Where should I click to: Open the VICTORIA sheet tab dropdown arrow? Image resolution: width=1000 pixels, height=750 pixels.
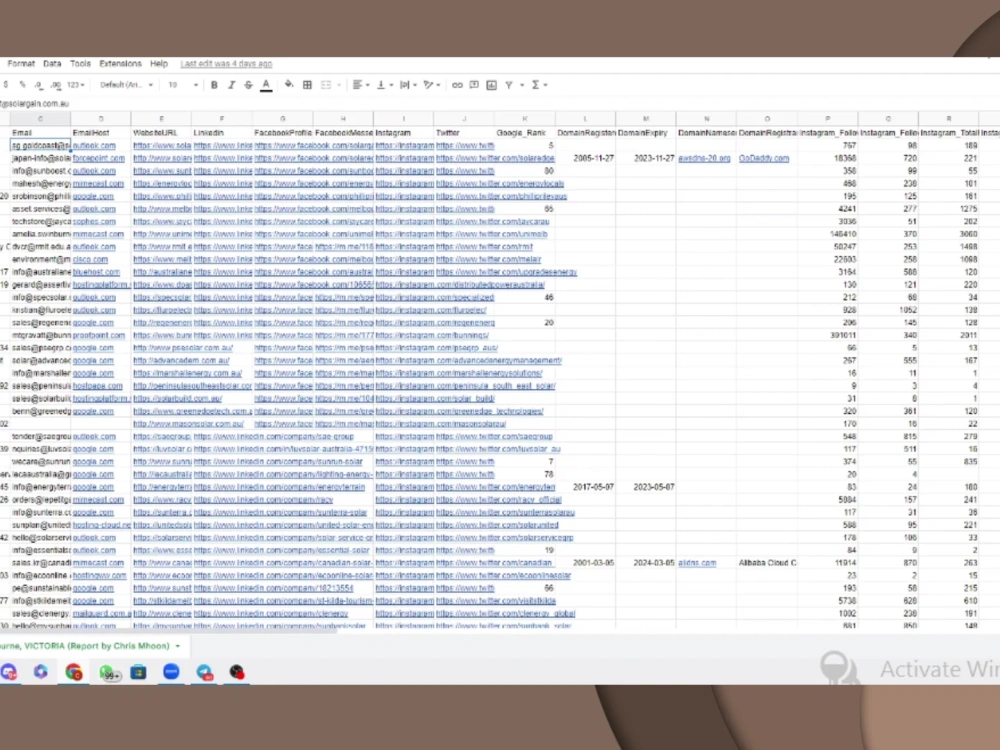click(178, 646)
